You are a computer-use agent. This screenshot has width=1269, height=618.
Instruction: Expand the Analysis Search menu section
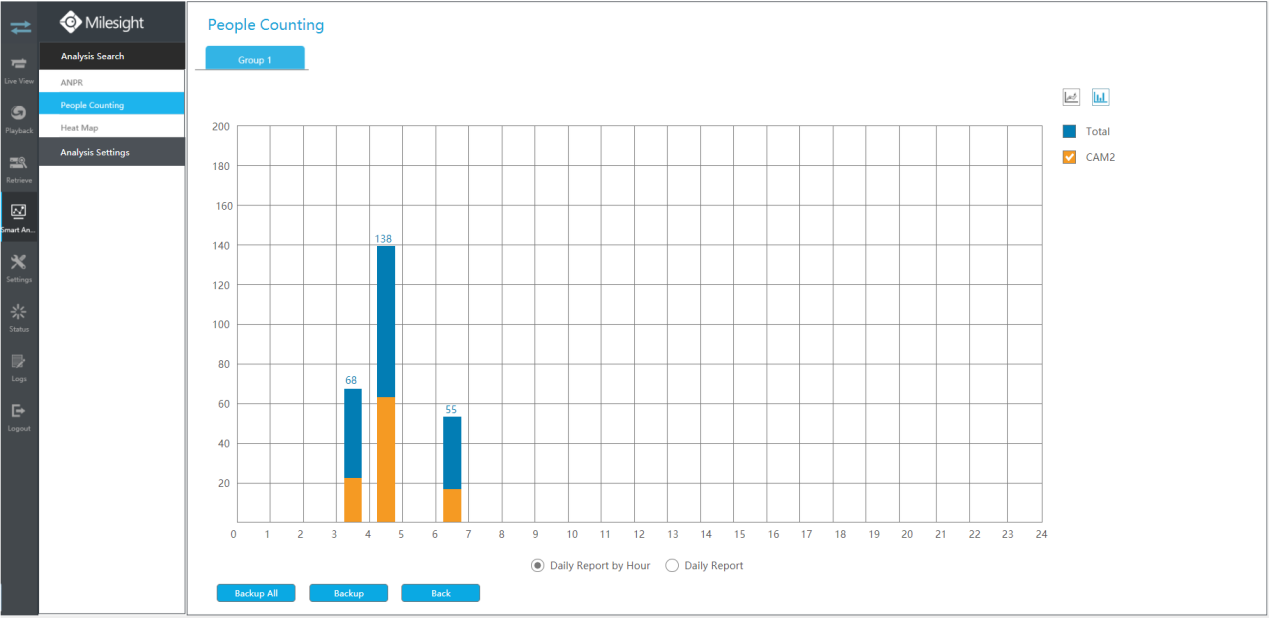click(x=112, y=56)
